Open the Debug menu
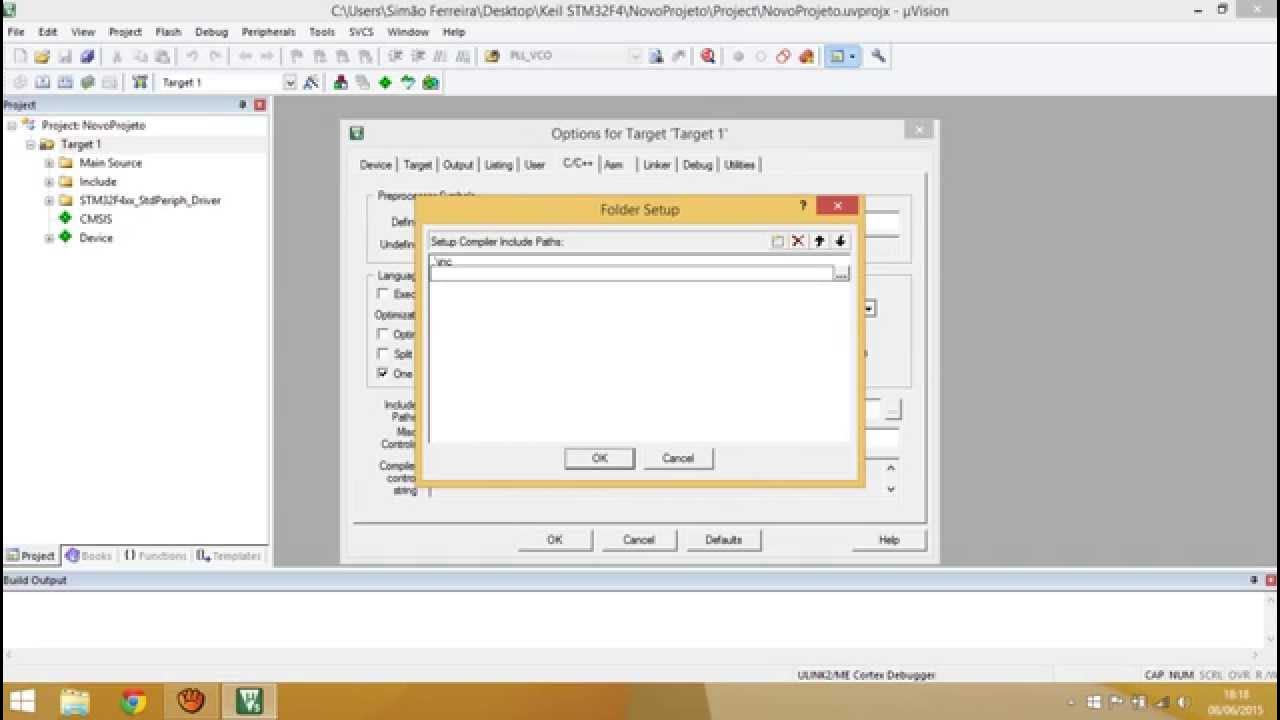1280x720 pixels. tap(211, 32)
